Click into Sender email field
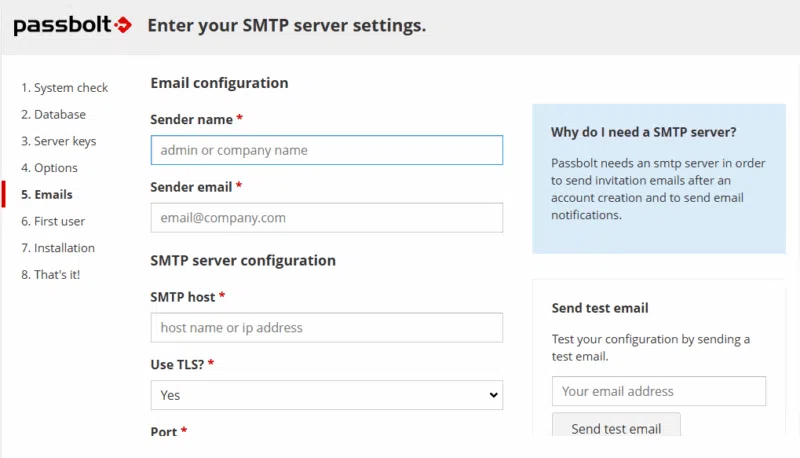The image size is (800, 458). click(326, 217)
